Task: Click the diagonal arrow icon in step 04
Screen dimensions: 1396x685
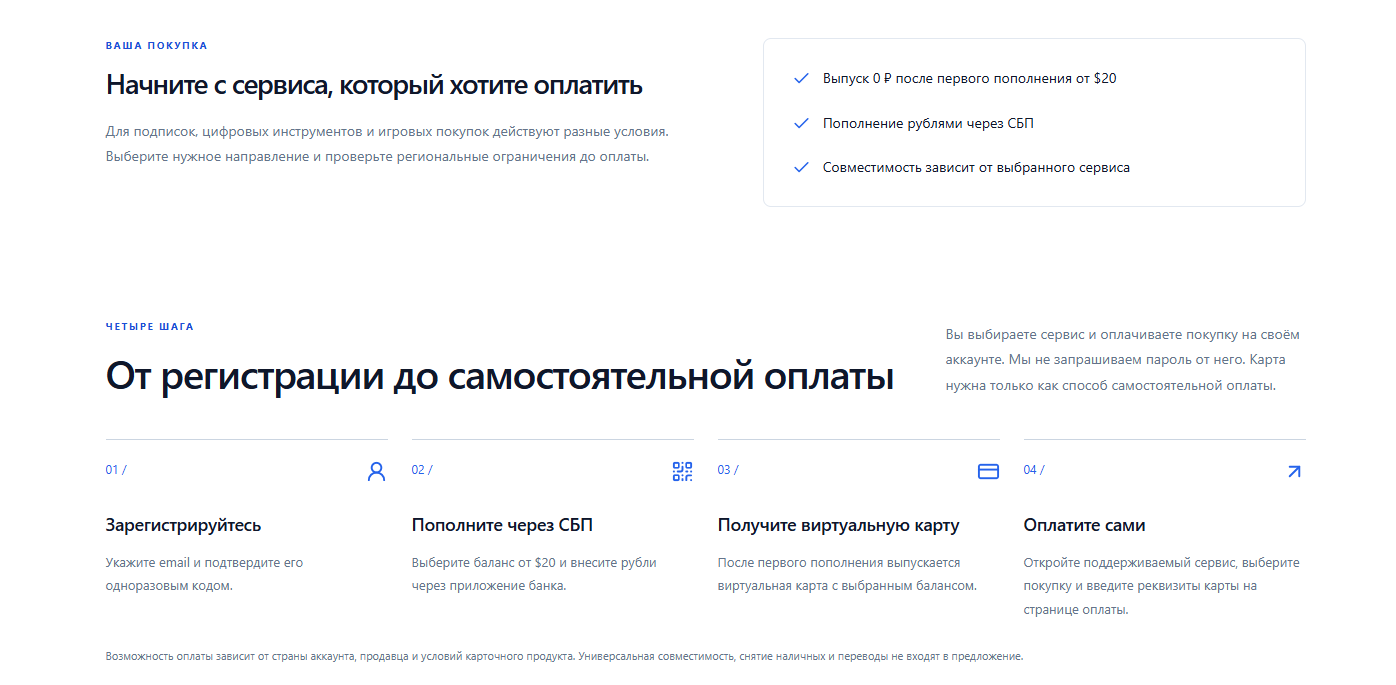Action: click(1294, 472)
